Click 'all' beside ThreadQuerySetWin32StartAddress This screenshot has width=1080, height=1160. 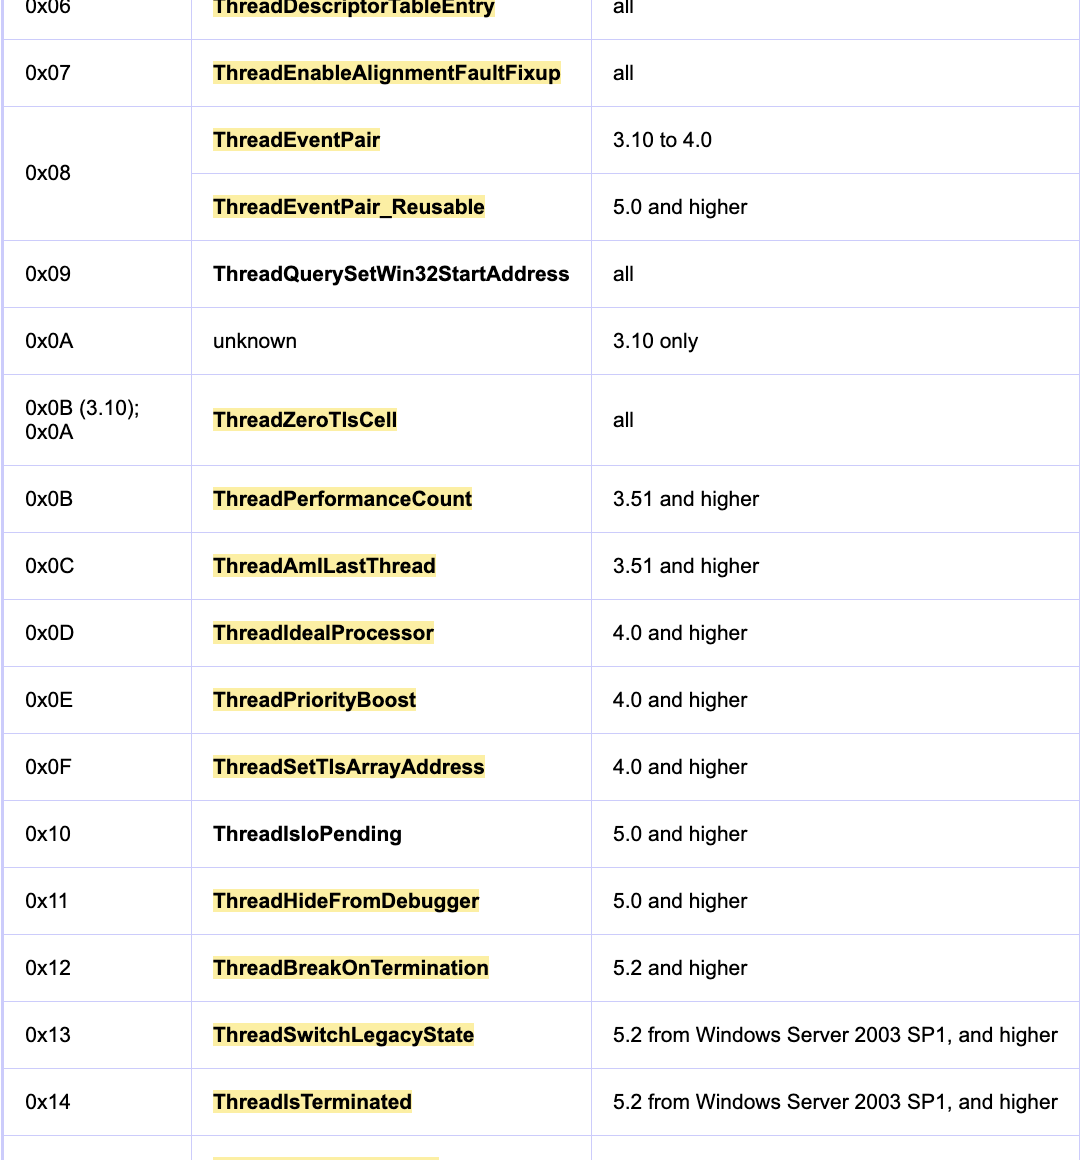[x=624, y=274]
